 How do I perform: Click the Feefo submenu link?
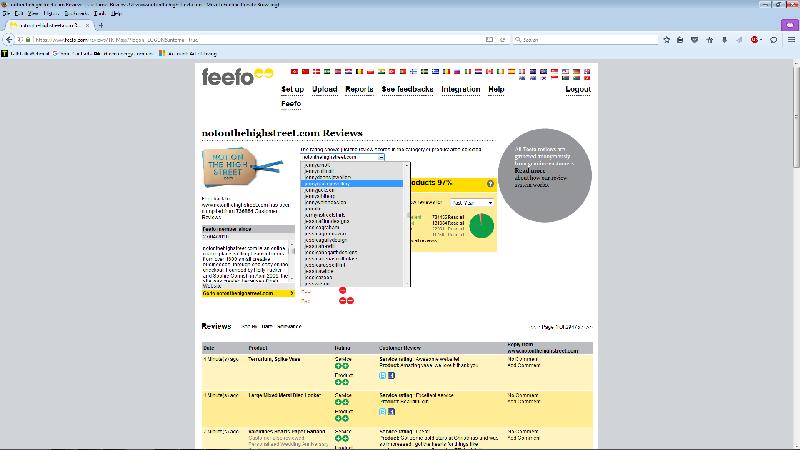[x=291, y=104]
